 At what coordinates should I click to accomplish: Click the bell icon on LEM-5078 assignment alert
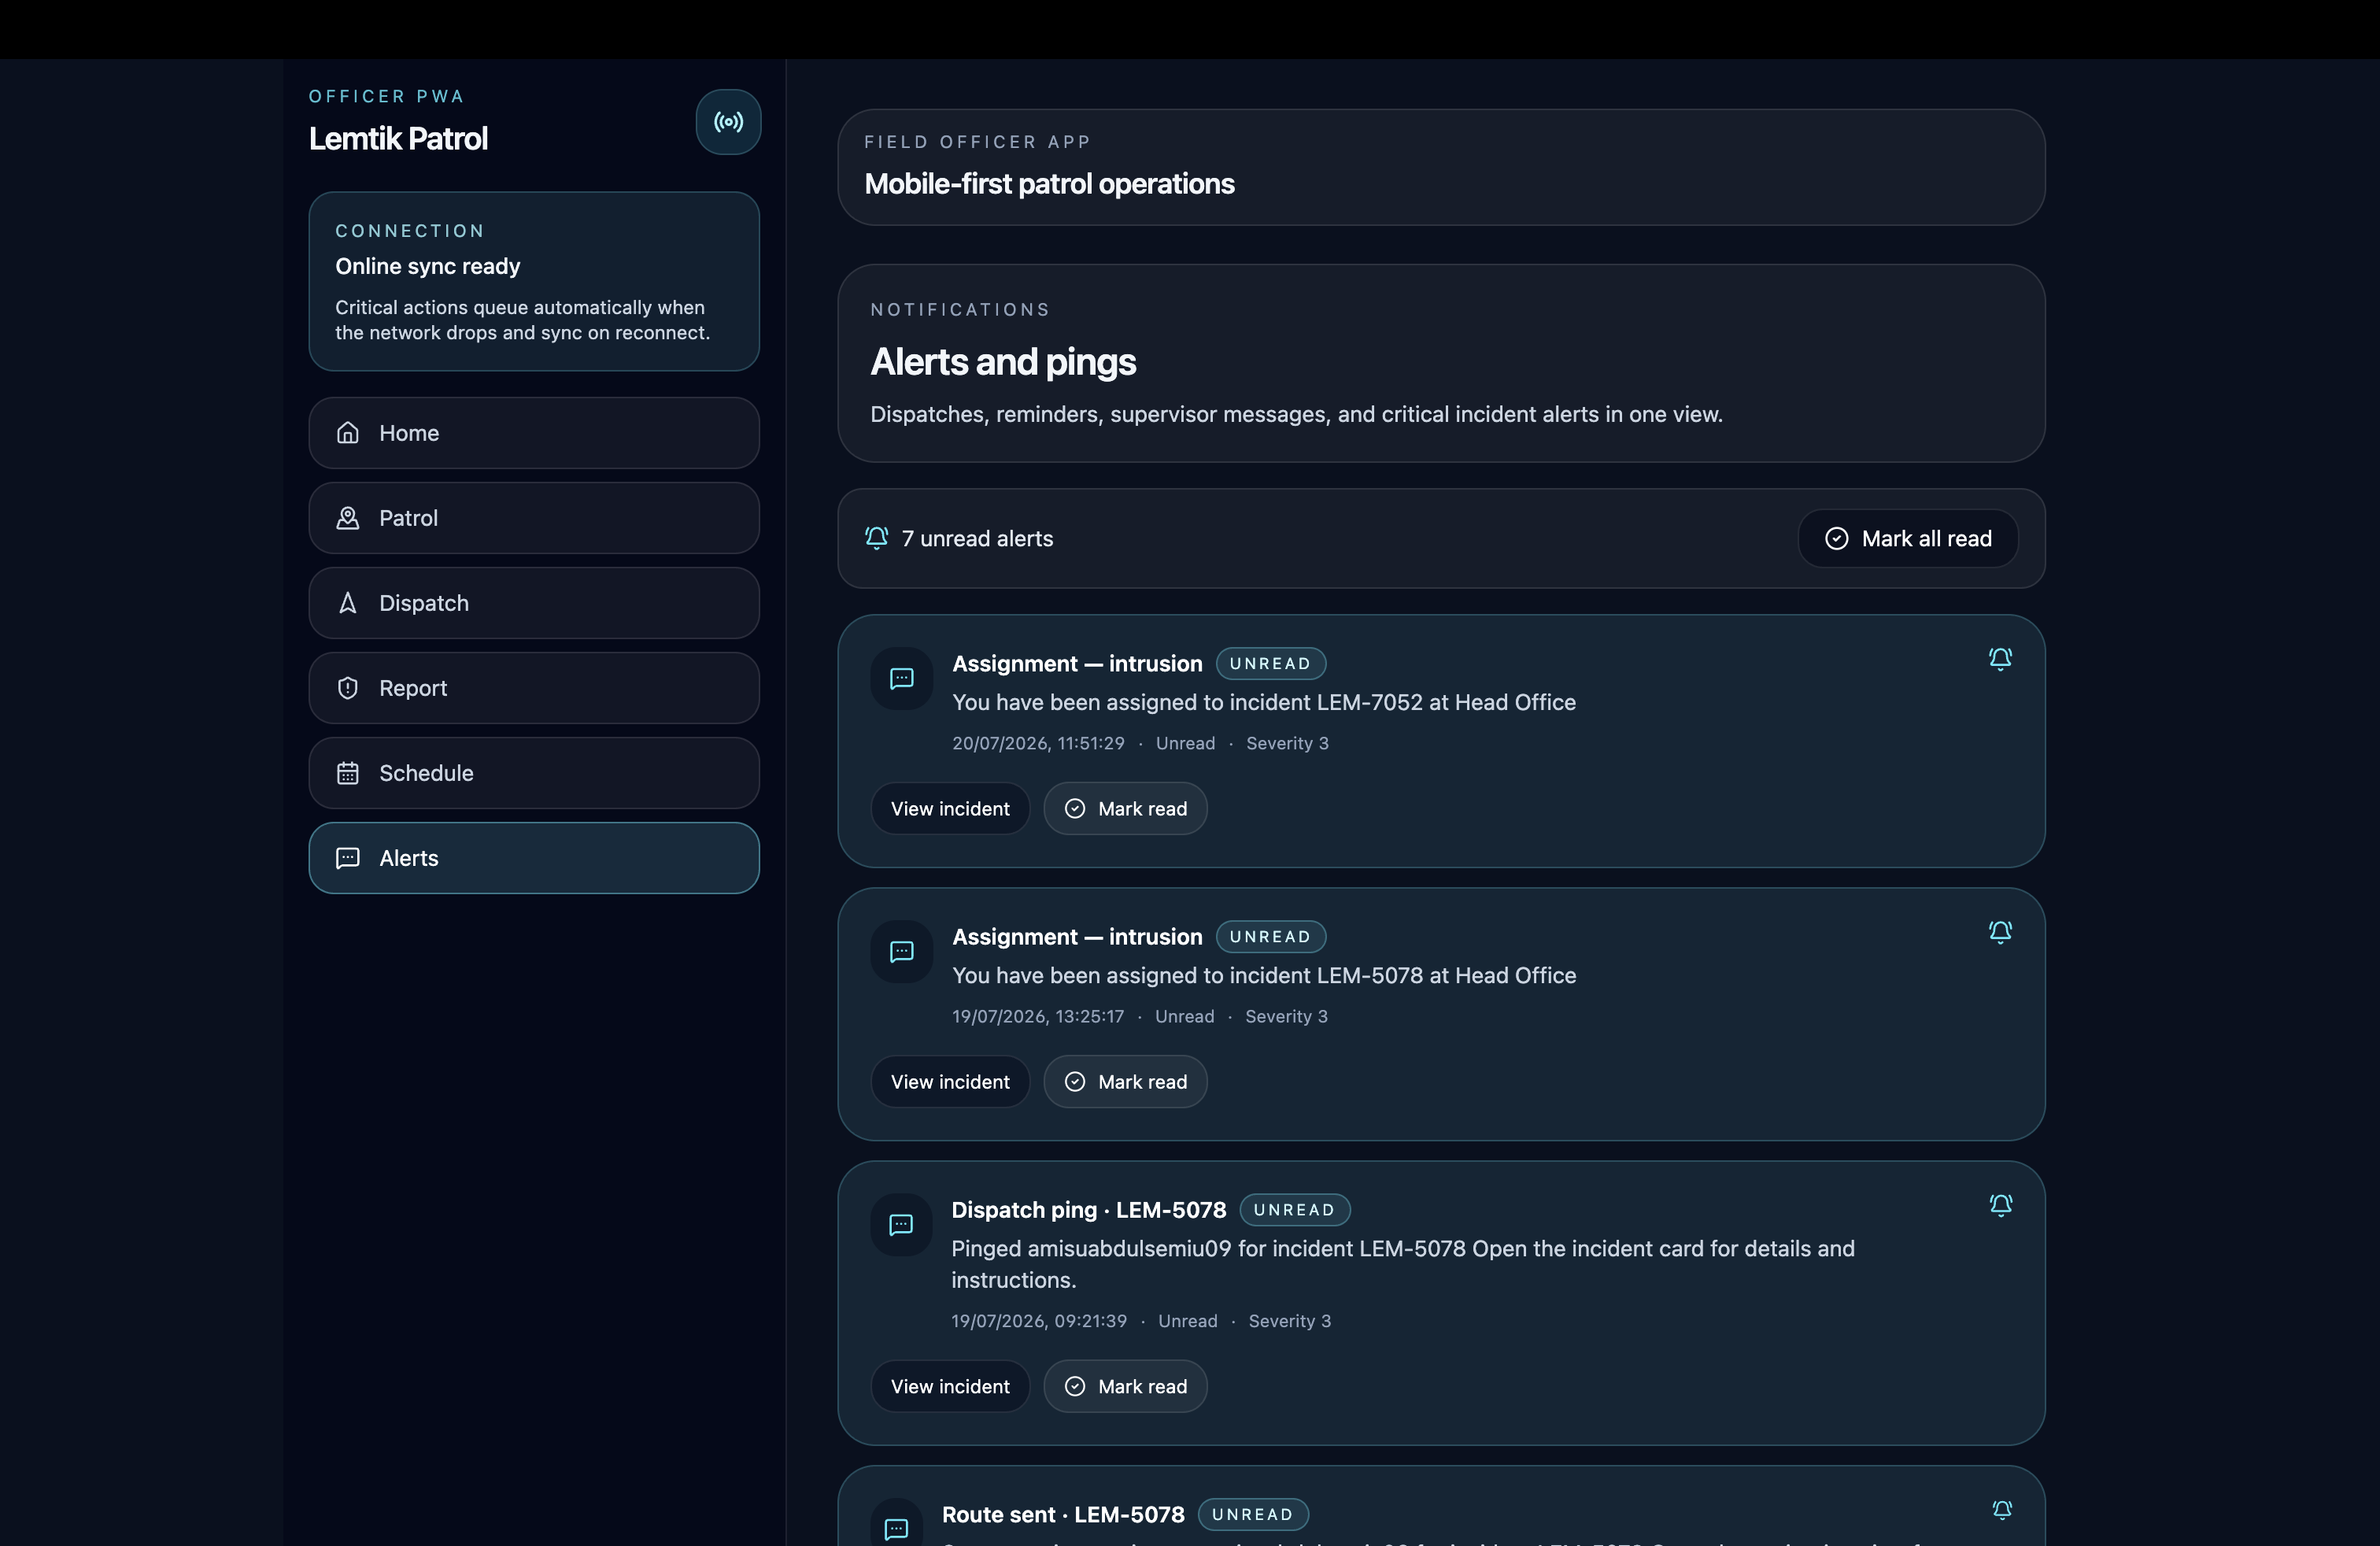[2000, 932]
